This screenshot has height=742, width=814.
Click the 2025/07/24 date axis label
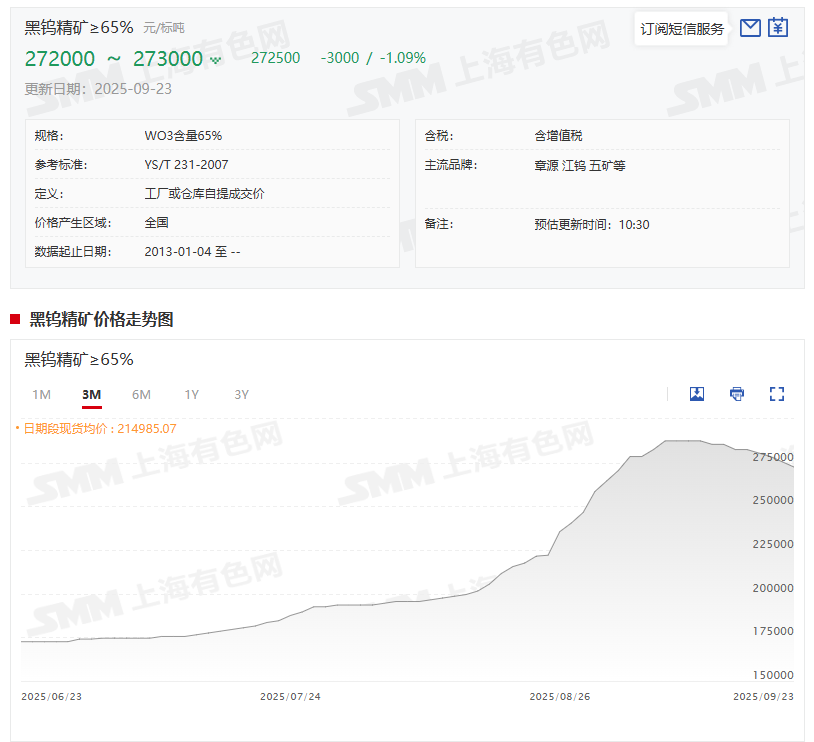click(290, 696)
